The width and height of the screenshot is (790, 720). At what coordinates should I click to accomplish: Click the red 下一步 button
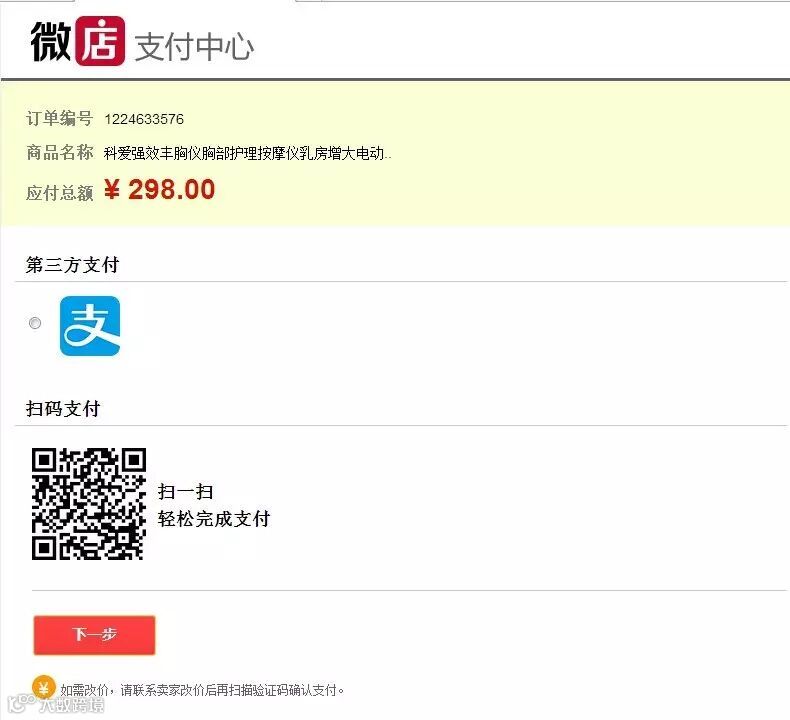[x=94, y=635]
